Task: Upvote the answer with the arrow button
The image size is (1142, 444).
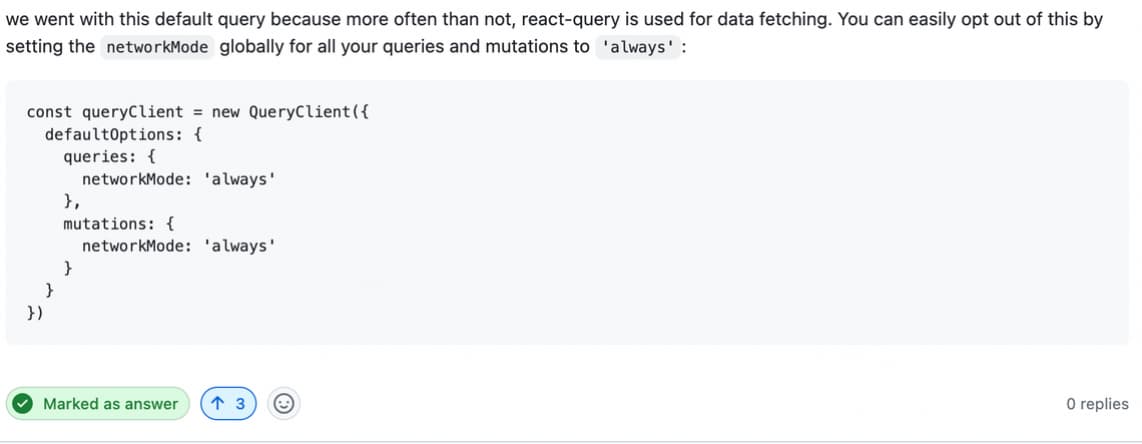Action: coord(217,404)
